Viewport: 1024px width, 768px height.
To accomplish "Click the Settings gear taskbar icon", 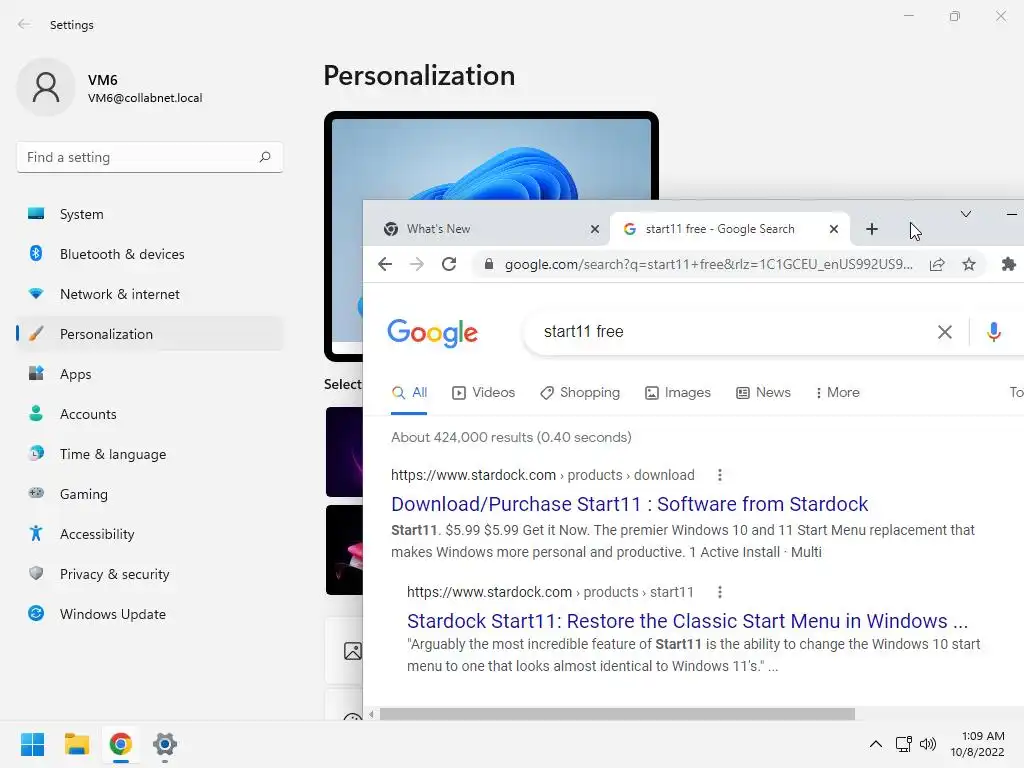I will click(165, 744).
